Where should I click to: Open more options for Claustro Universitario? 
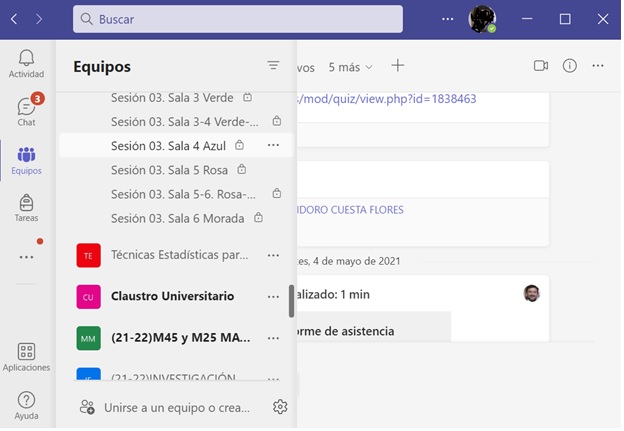(273, 296)
